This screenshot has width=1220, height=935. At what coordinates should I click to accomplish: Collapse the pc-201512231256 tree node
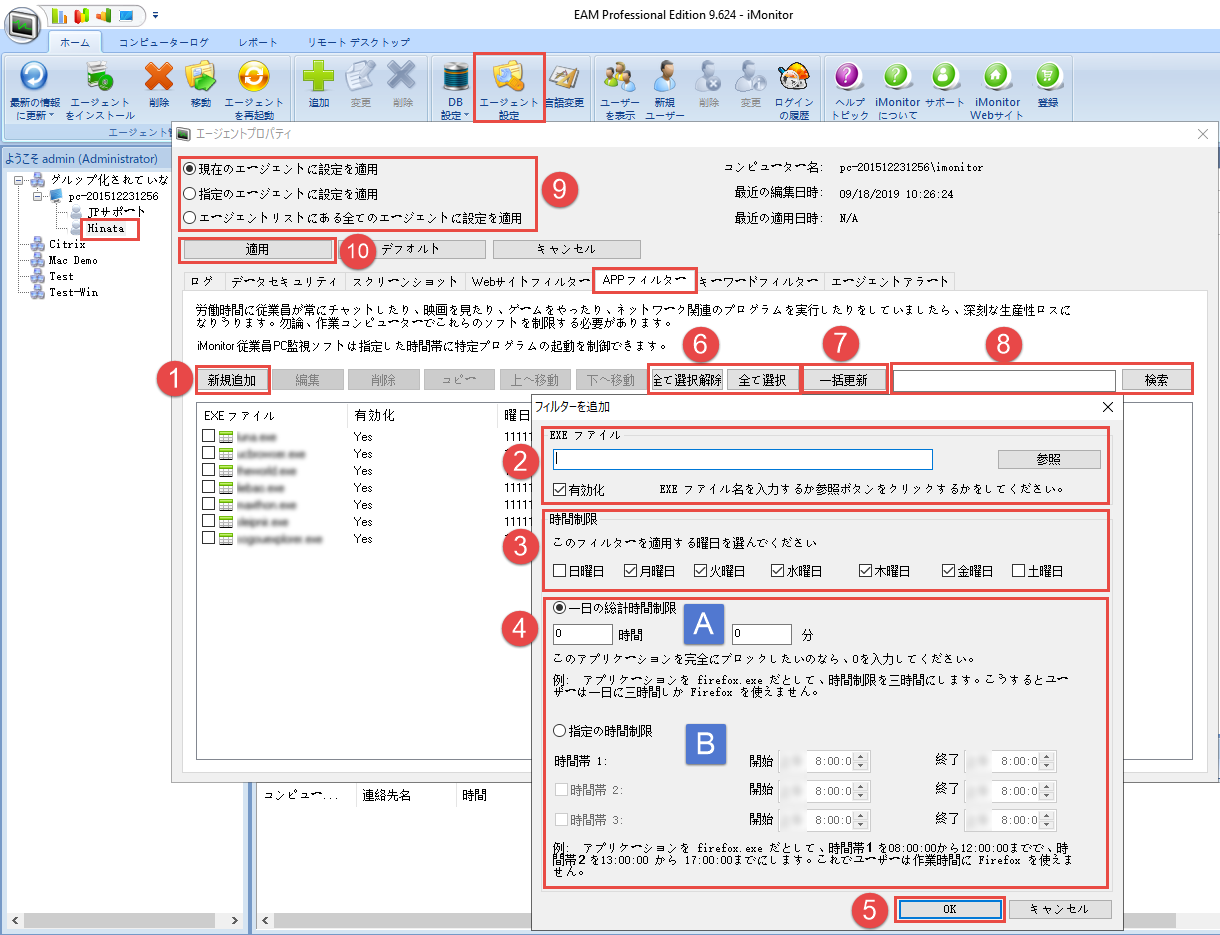coord(37,196)
